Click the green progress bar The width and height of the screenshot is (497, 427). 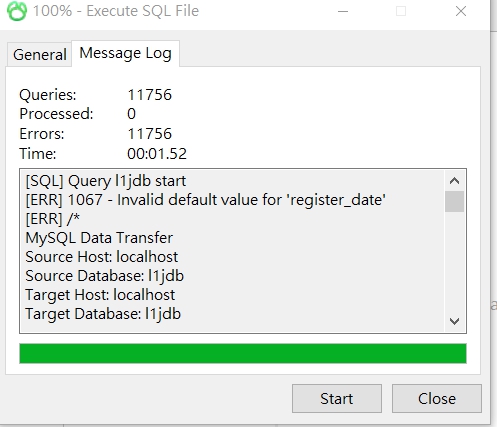tap(243, 353)
